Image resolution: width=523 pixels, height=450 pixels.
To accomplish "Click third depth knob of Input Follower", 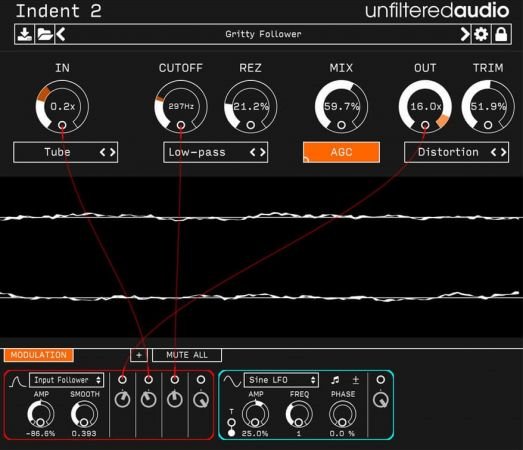I will [x=175, y=400].
